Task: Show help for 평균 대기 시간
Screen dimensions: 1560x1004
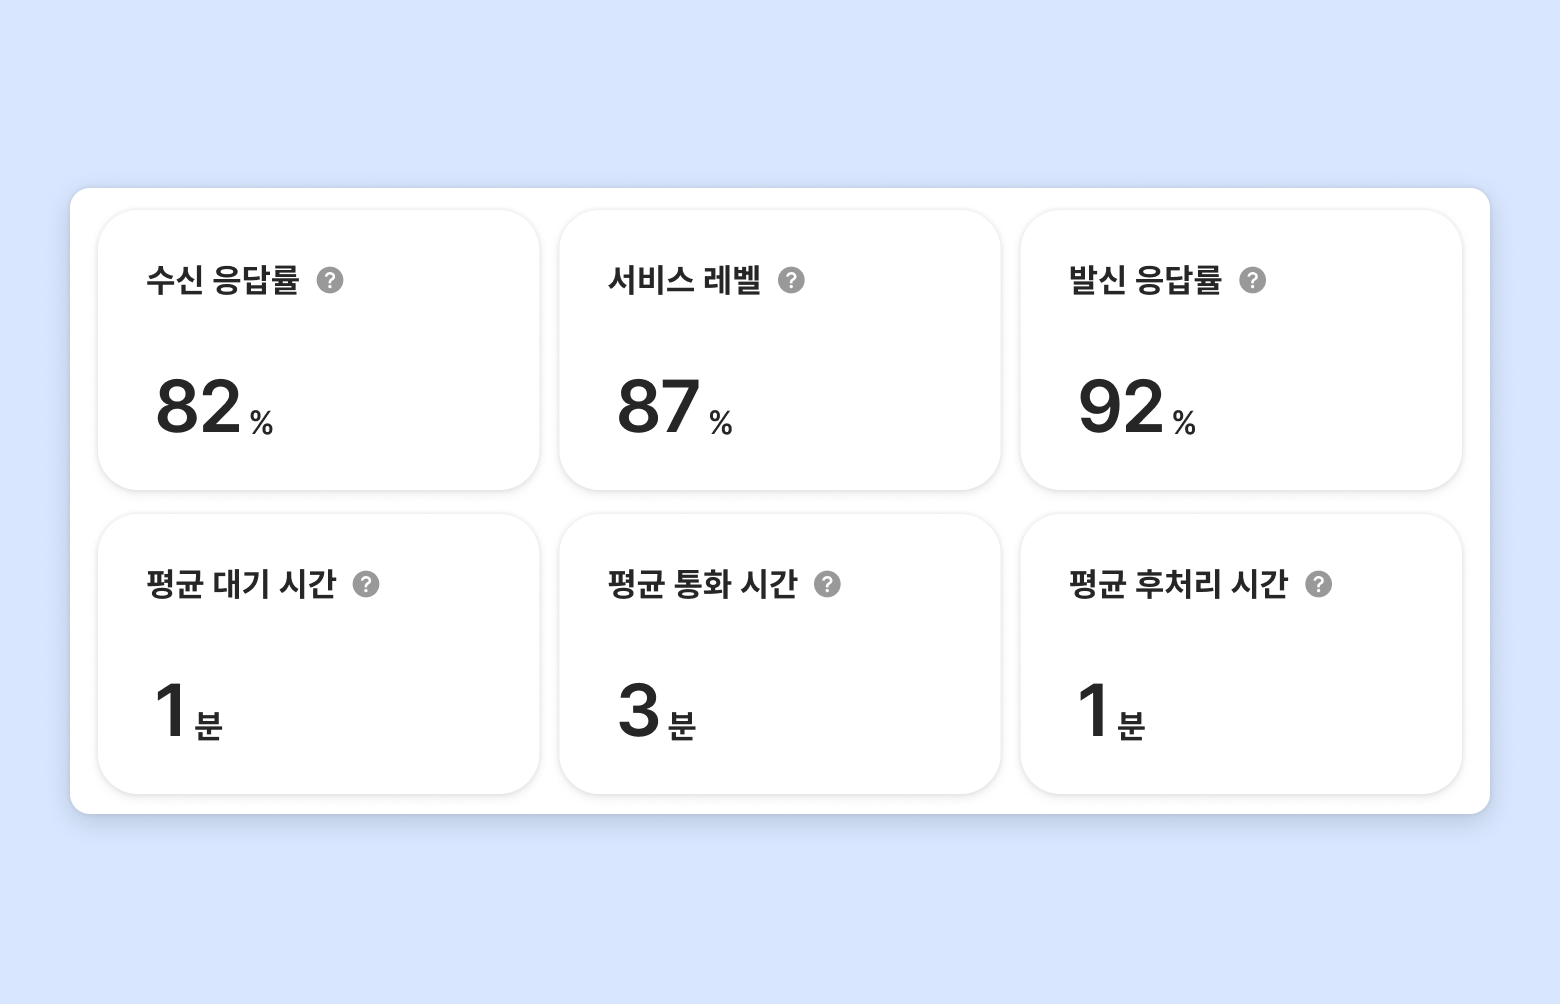Action: click(366, 584)
